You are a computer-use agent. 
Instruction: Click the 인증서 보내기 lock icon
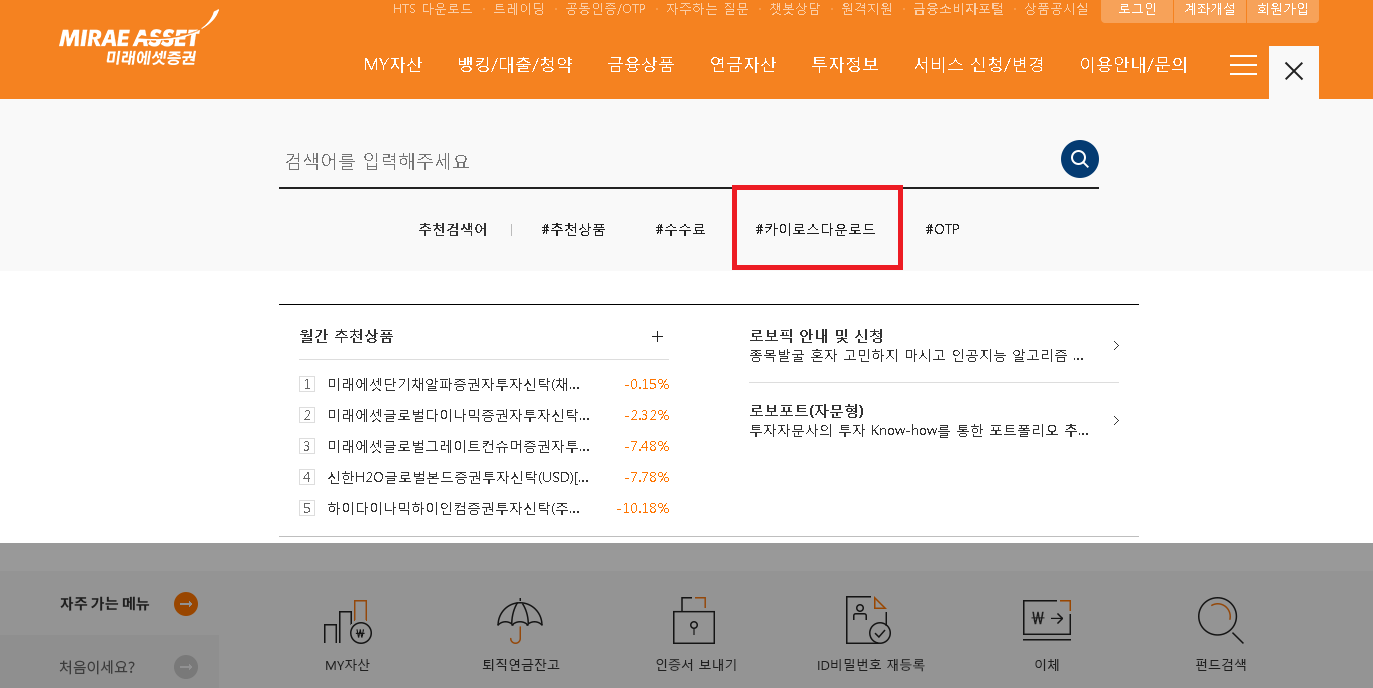(x=694, y=621)
